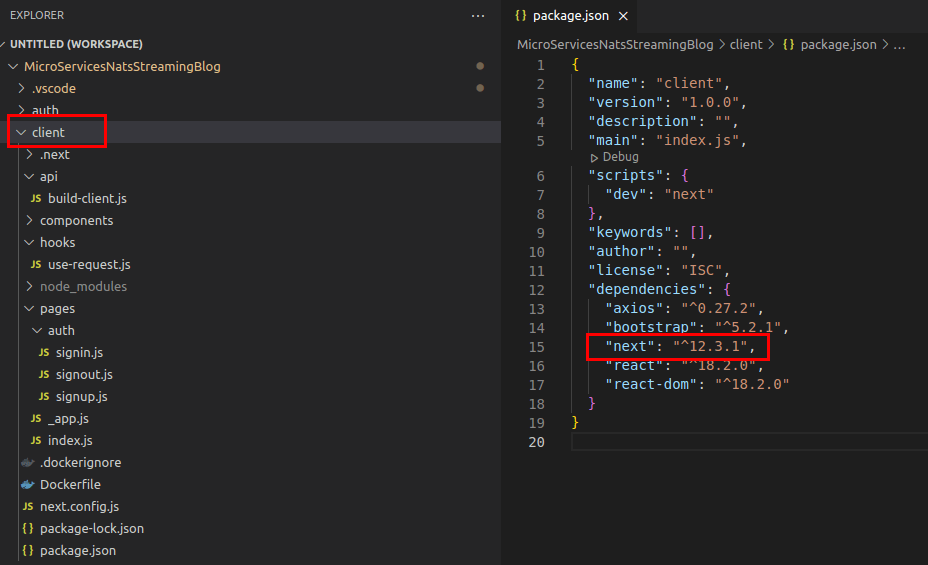Click the EXPLORER panel title
Viewport: 928px width, 565px height.
coord(37,15)
